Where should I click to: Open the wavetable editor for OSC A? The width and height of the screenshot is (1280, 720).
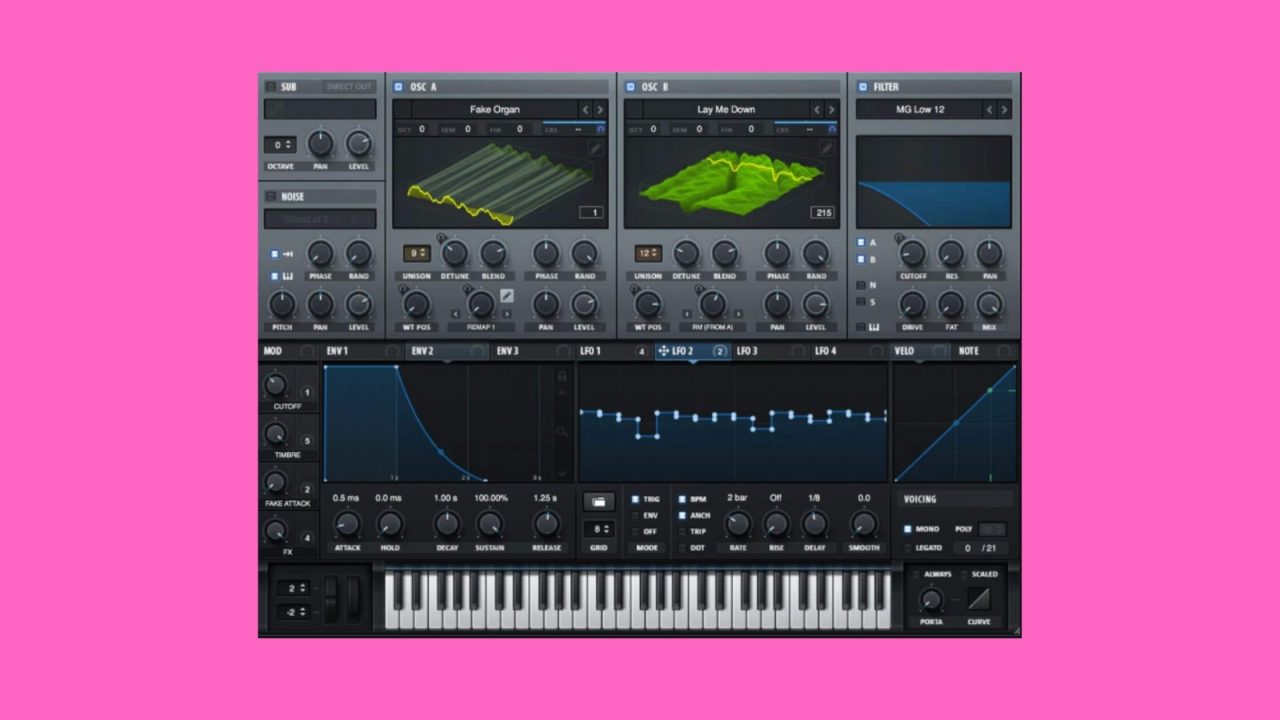595,149
